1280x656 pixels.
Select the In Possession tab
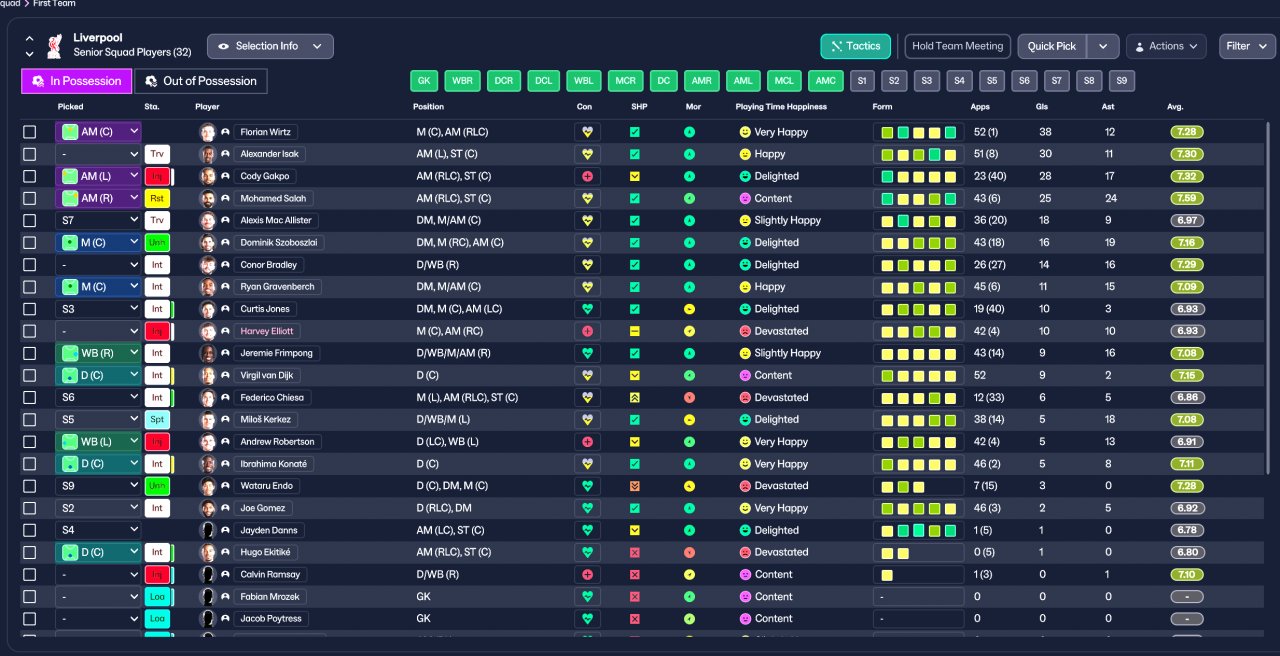pyautogui.click(x=77, y=81)
